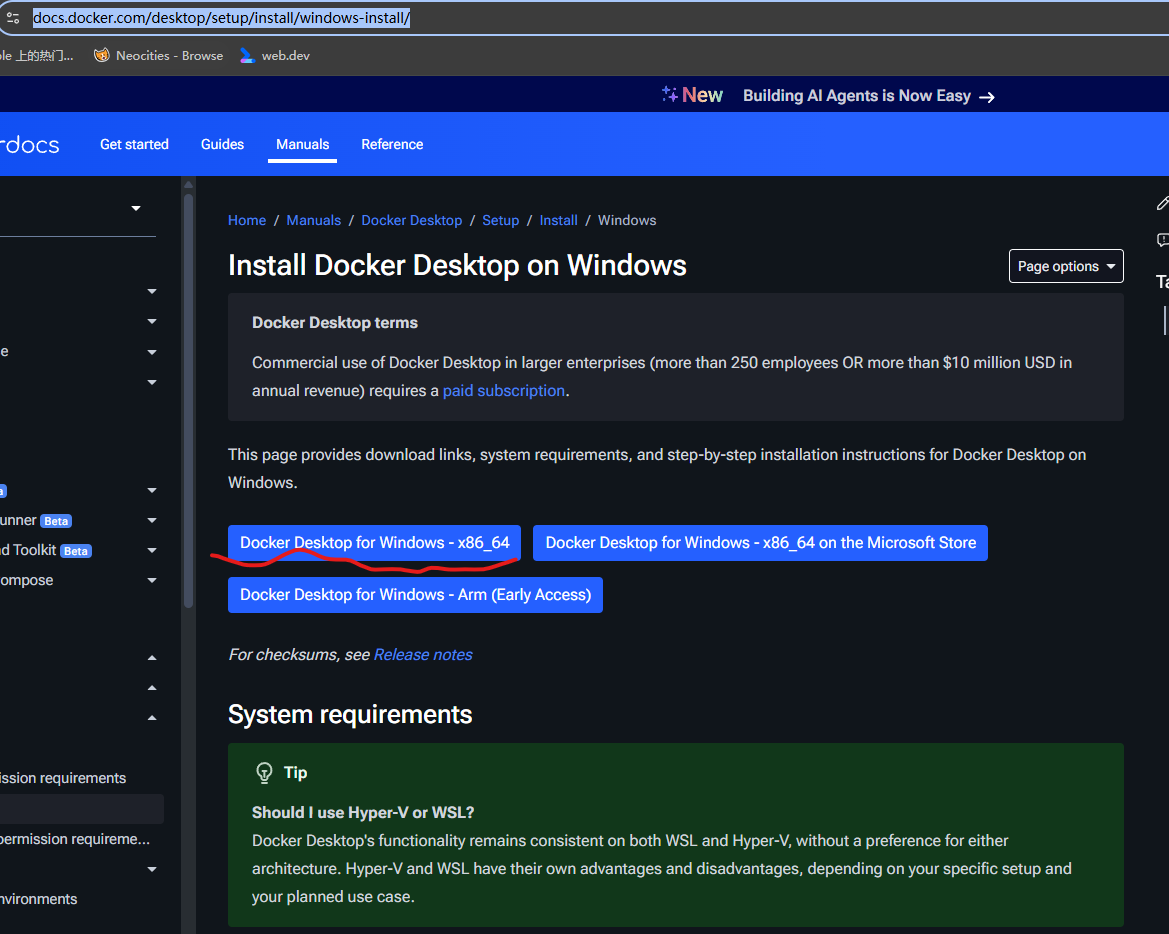Click the site information icon in address bar

13,18
